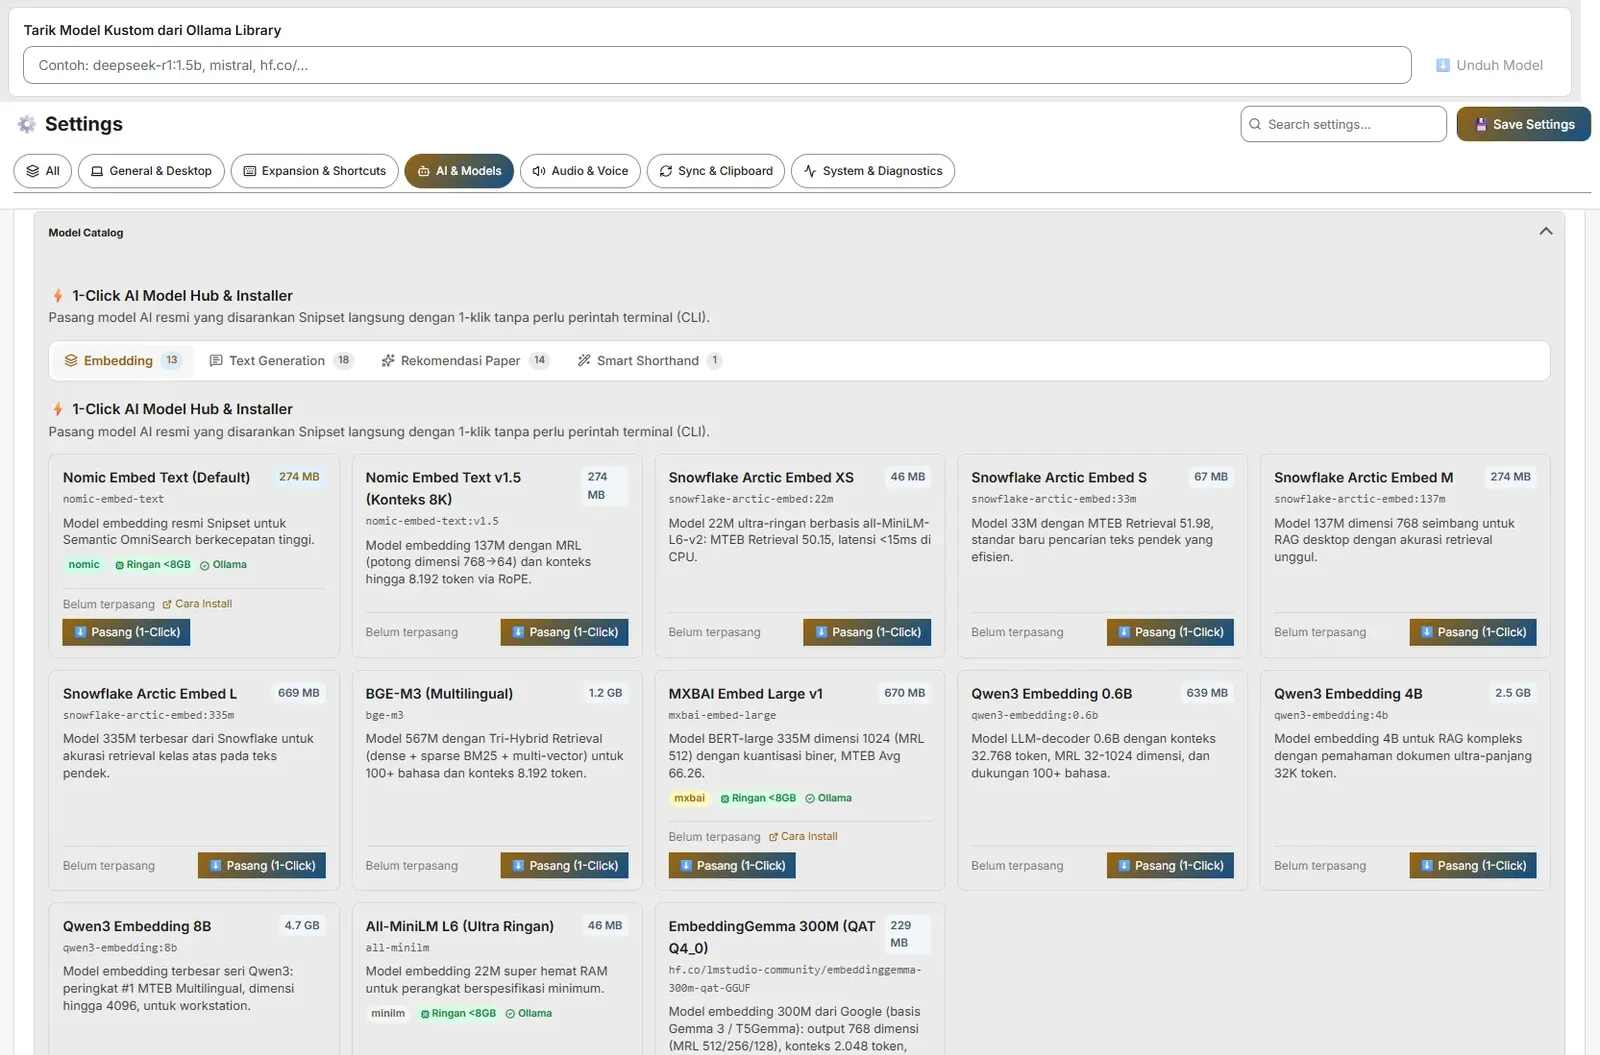Screen dimensions: 1600x1055
Task: Click model id text bge-m3
Action: coord(385,716)
